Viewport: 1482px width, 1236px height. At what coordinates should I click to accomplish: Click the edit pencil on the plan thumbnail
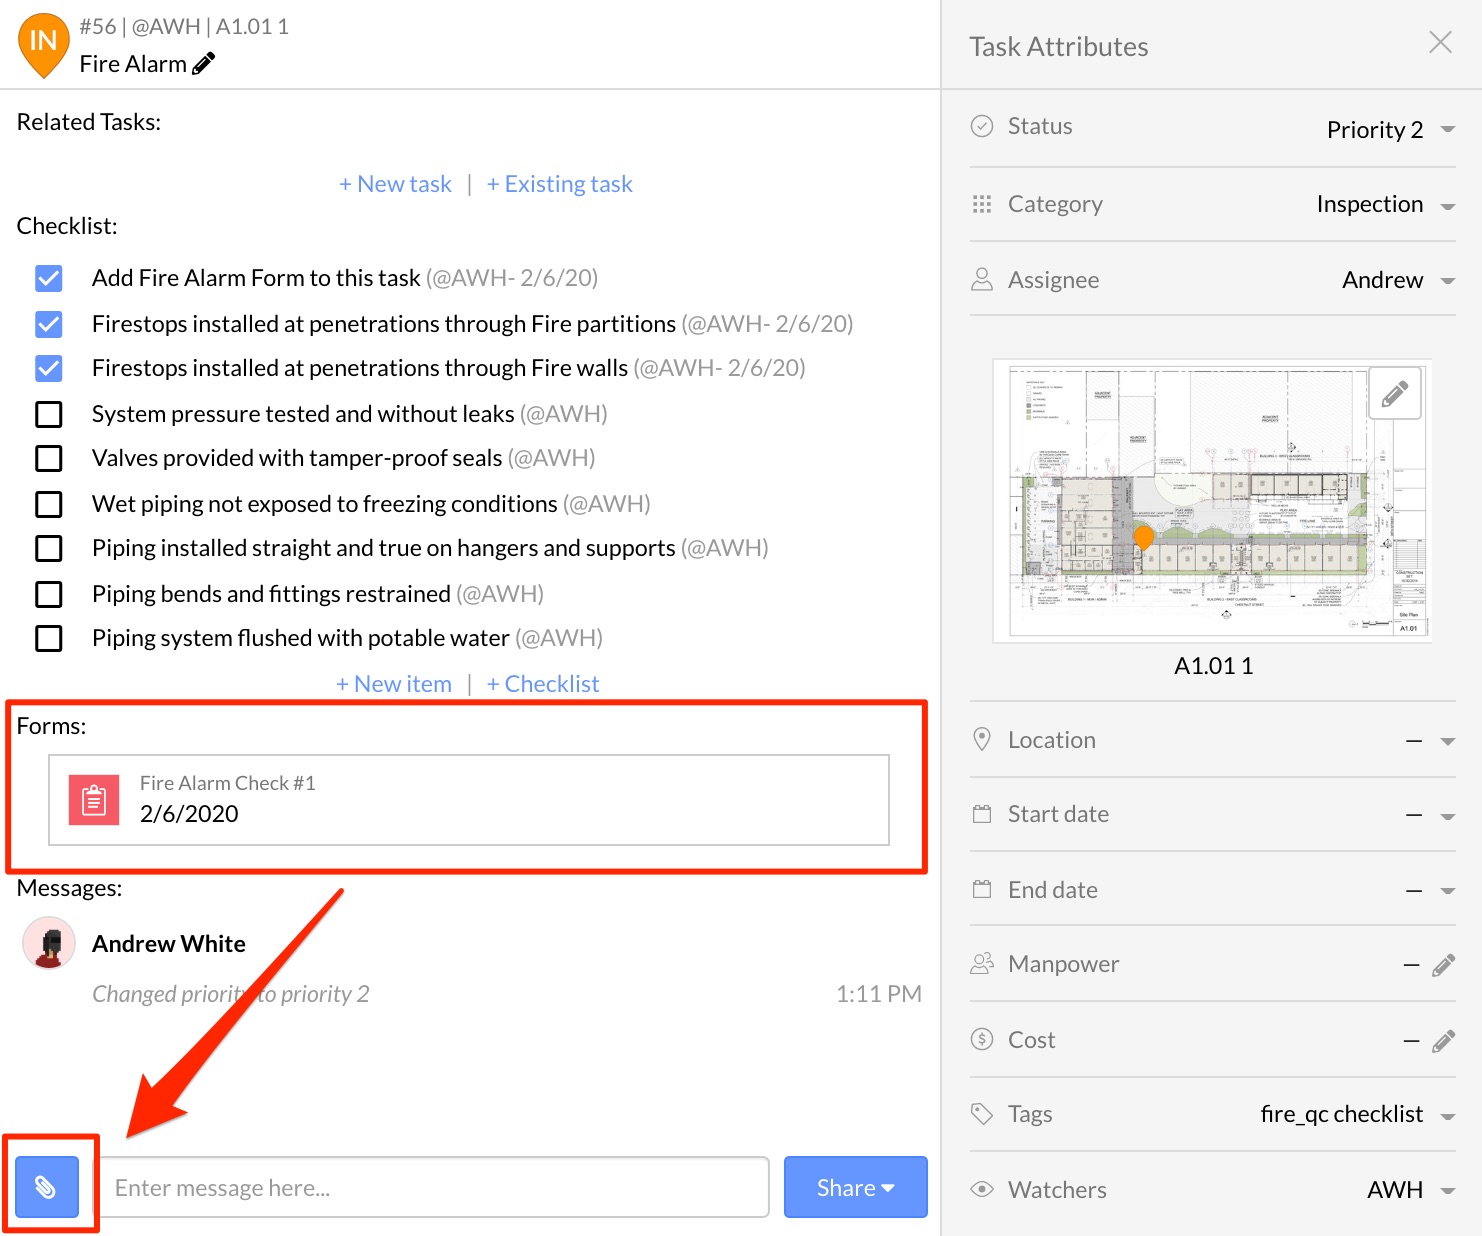tap(1394, 393)
